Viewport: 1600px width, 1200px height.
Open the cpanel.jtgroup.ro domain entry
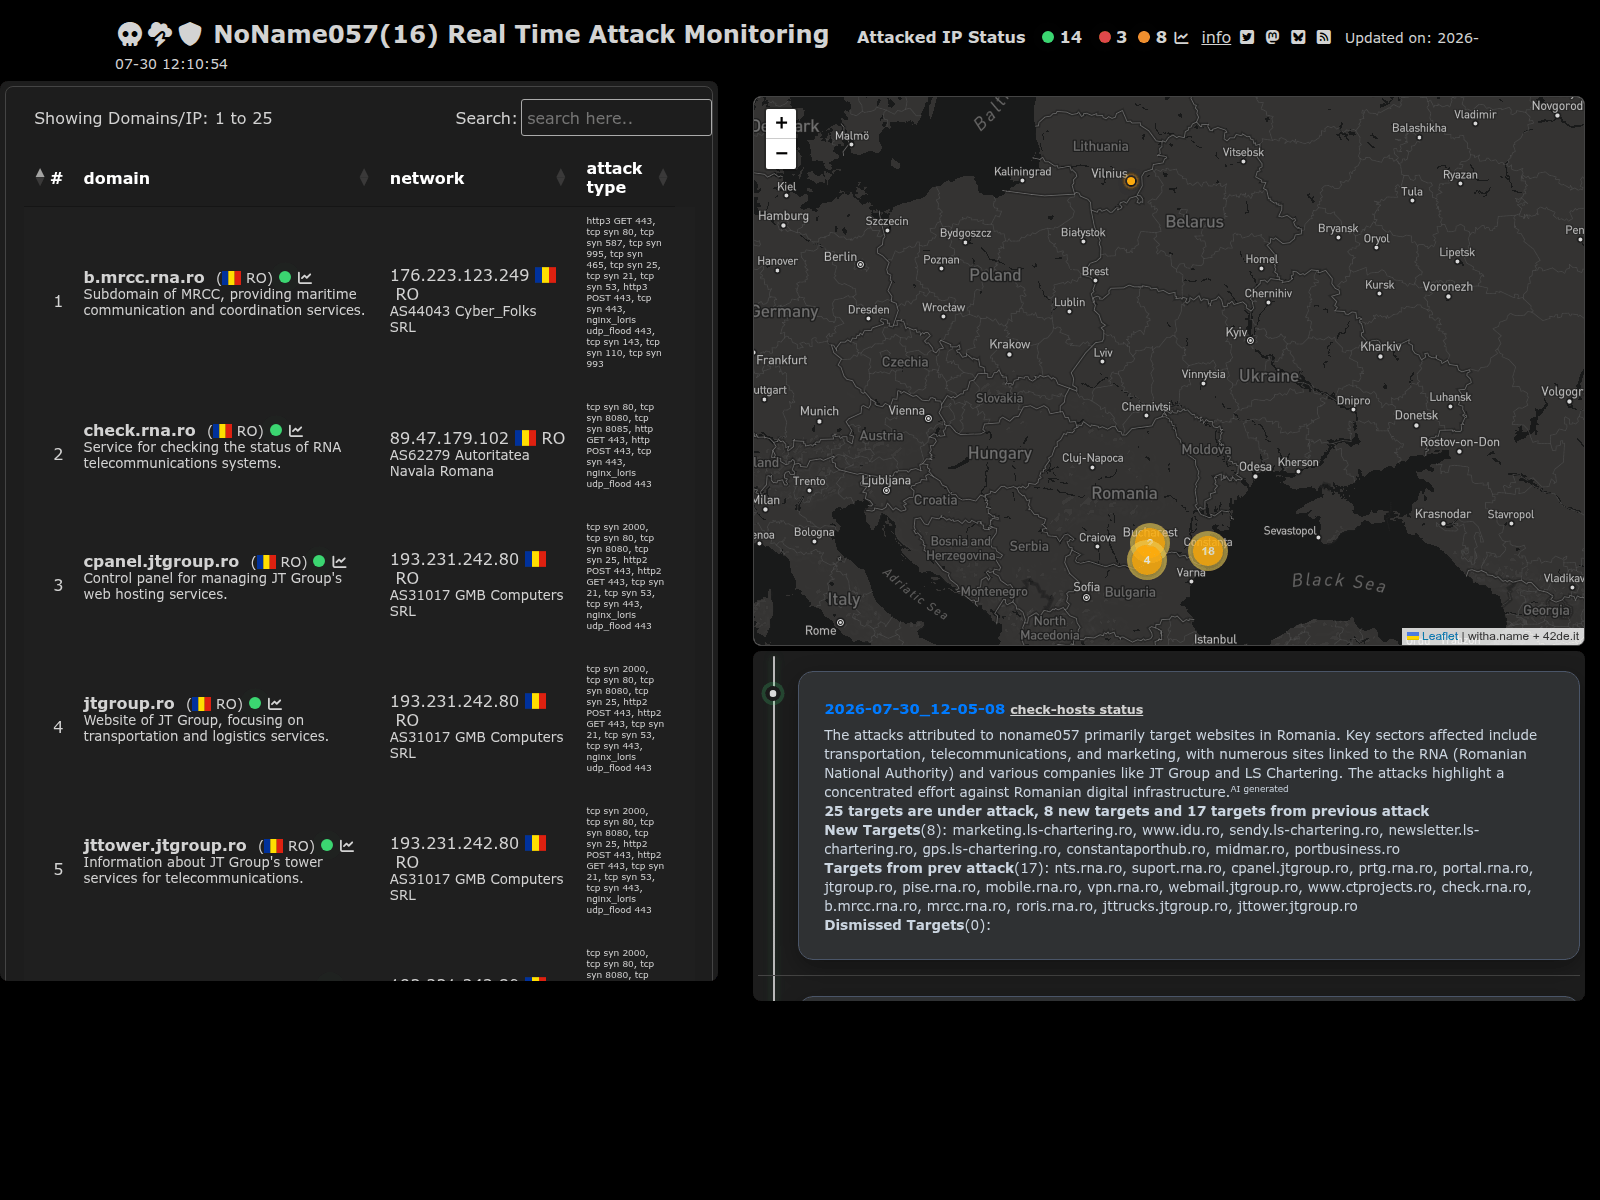point(161,561)
